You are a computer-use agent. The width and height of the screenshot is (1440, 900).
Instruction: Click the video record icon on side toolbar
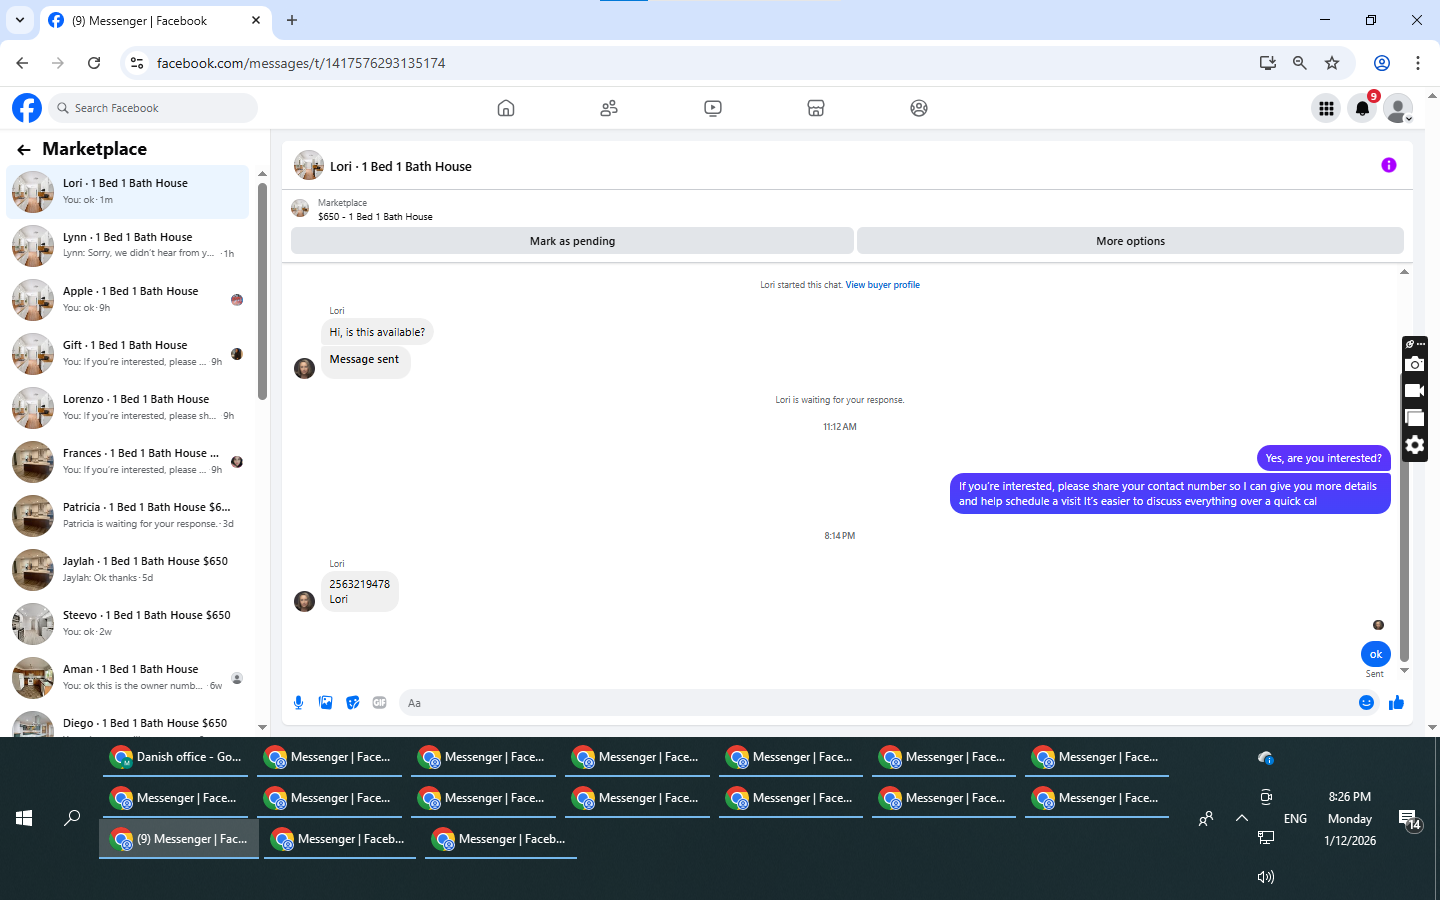click(x=1414, y=391)
